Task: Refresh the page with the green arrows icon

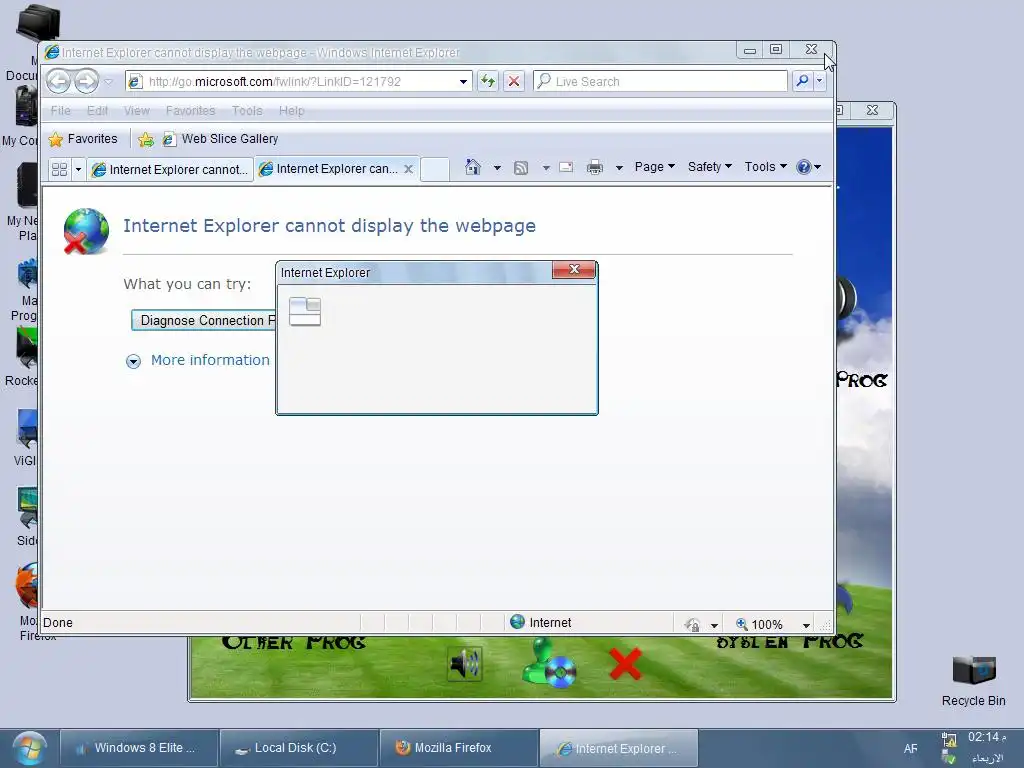Action: [487, 81]
